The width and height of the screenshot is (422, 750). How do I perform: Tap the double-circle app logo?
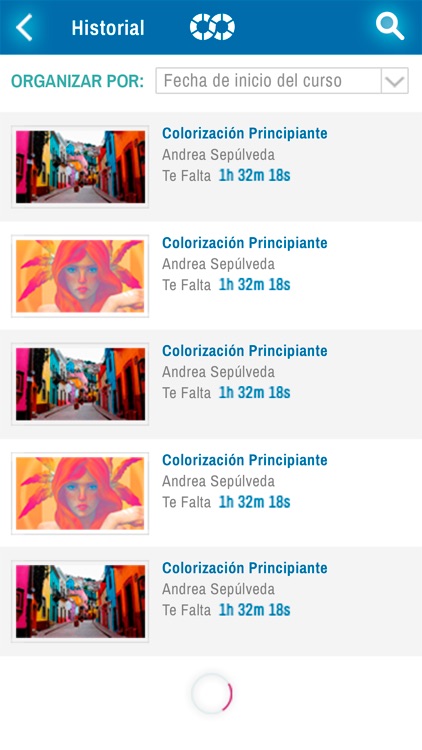coord(212,27)
